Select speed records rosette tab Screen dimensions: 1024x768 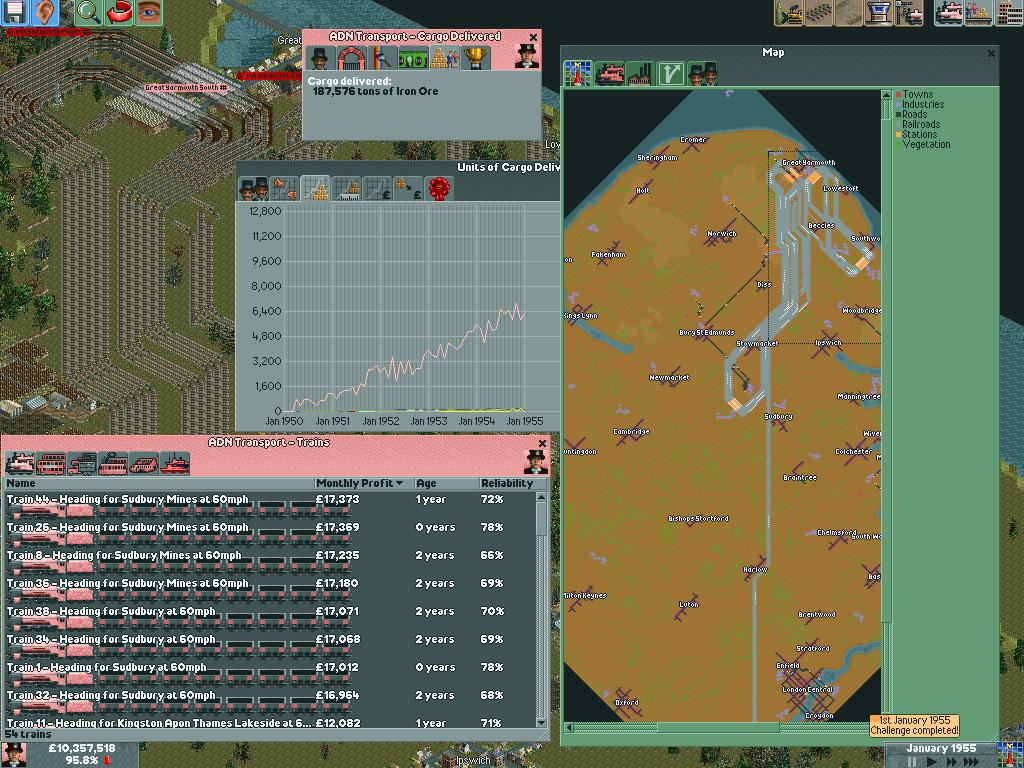pos(440,189)
